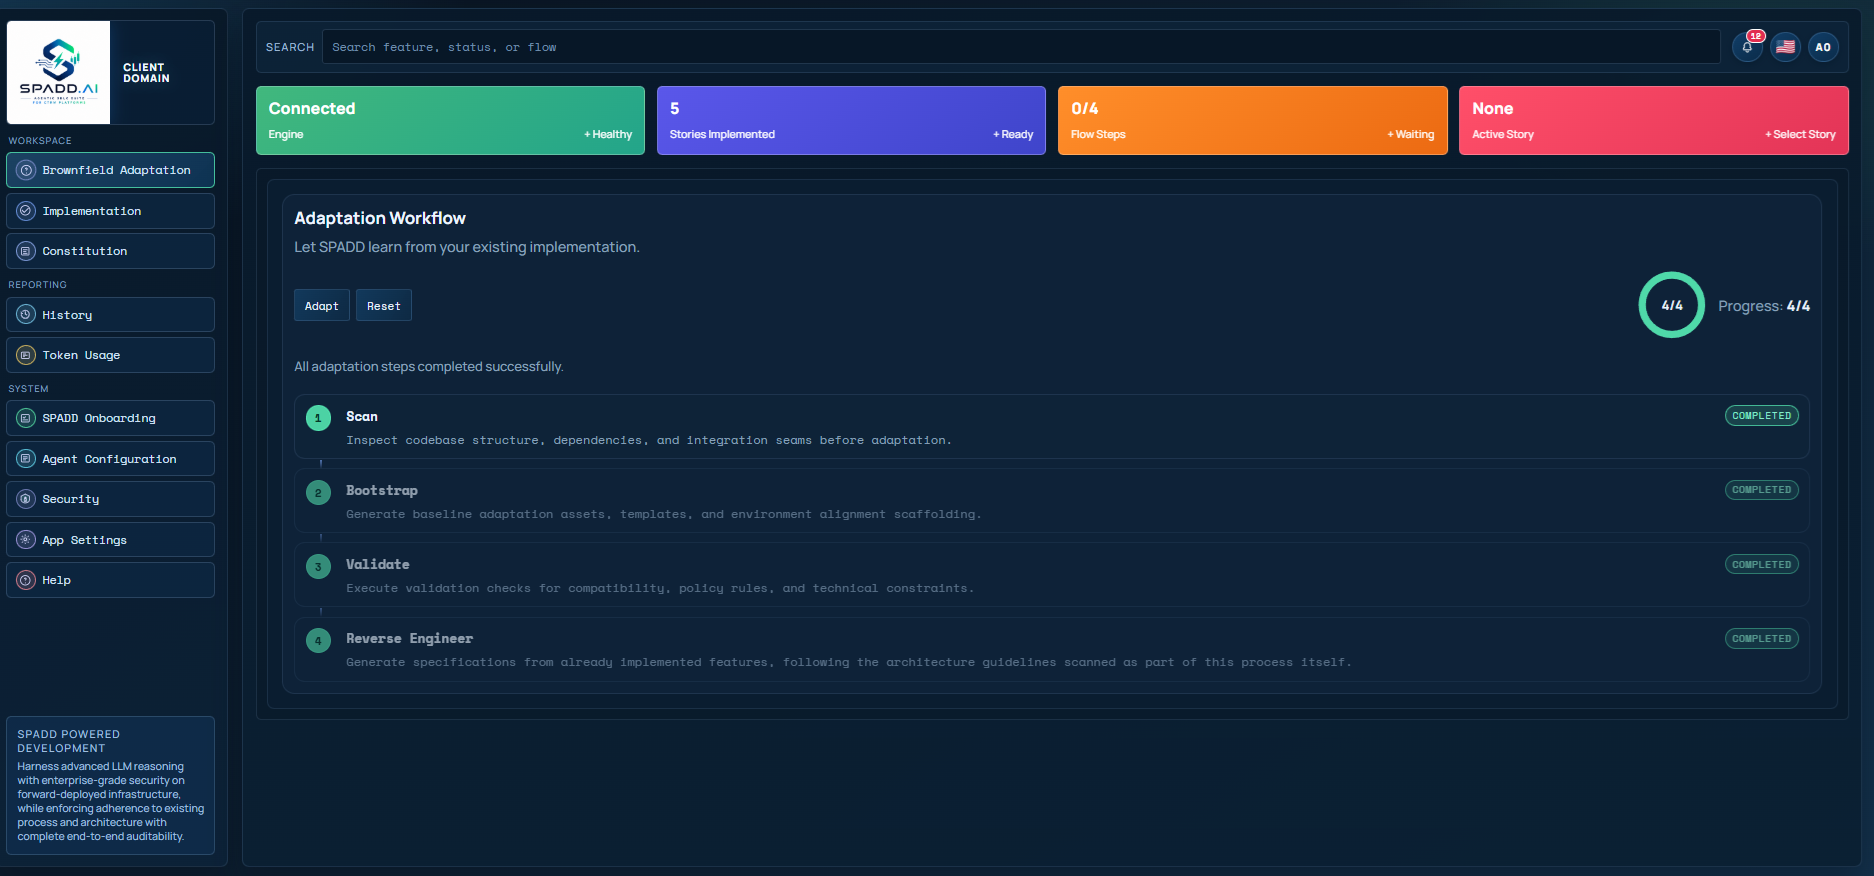Click step 1 Scan number badge
Screen dimensions: 1874x876
coord(318,418)
